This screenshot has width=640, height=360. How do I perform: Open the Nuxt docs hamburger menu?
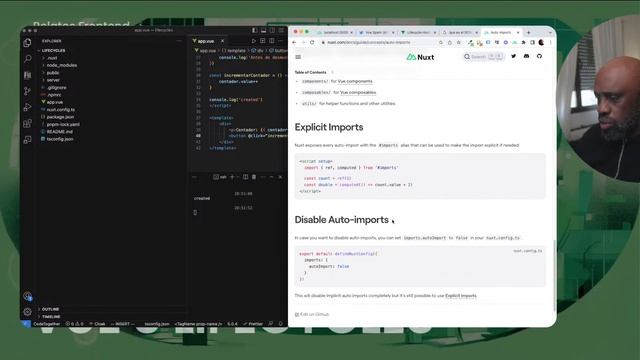298,57
